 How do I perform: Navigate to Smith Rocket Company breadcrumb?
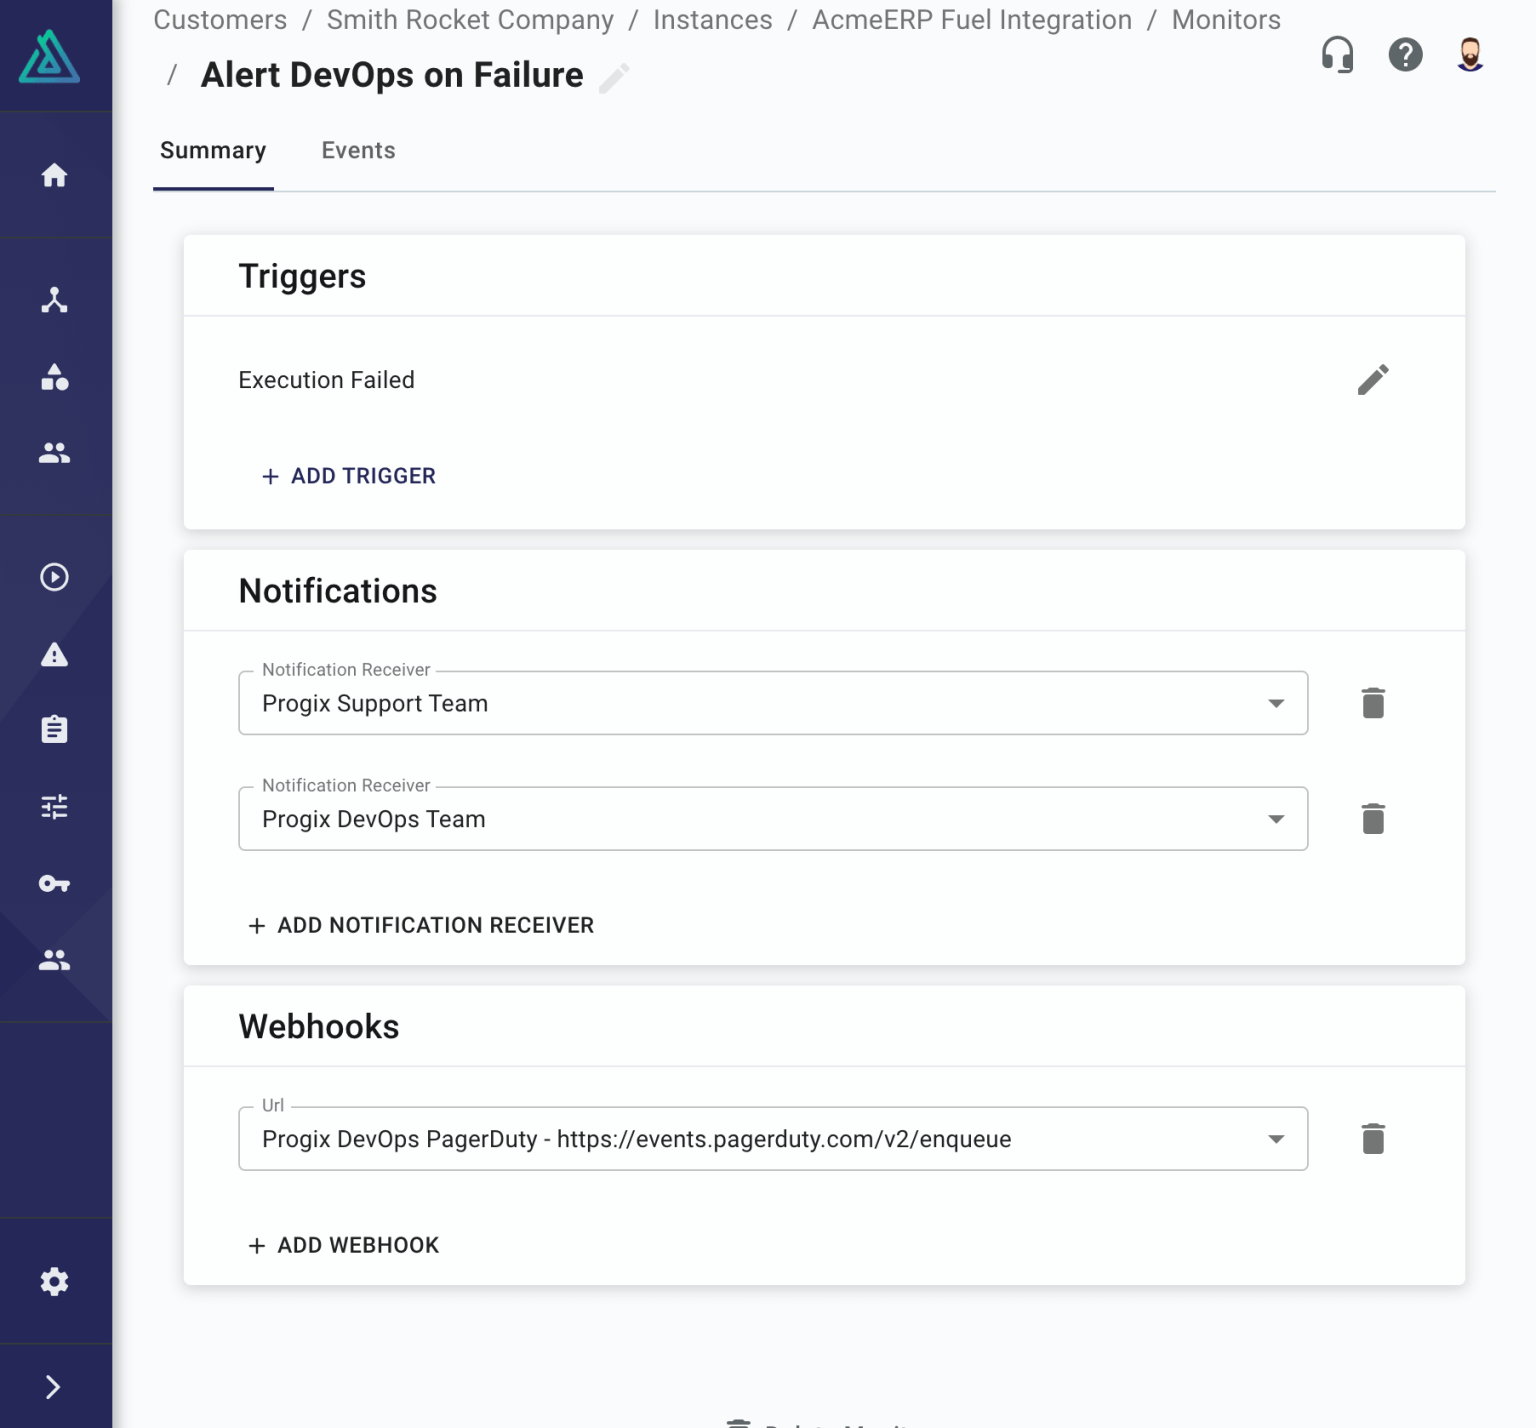pyautogui.click(x=470, y=20)
